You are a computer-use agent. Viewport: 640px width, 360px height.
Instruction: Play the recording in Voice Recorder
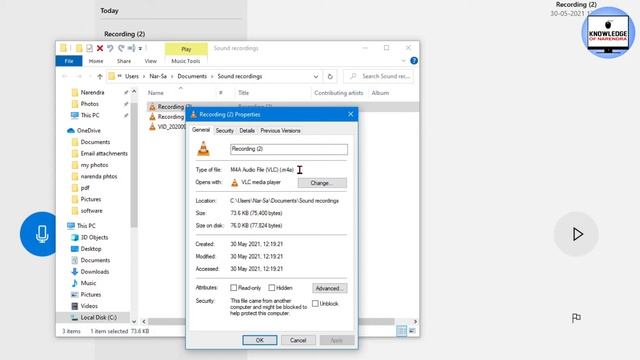tap(576, 234)
